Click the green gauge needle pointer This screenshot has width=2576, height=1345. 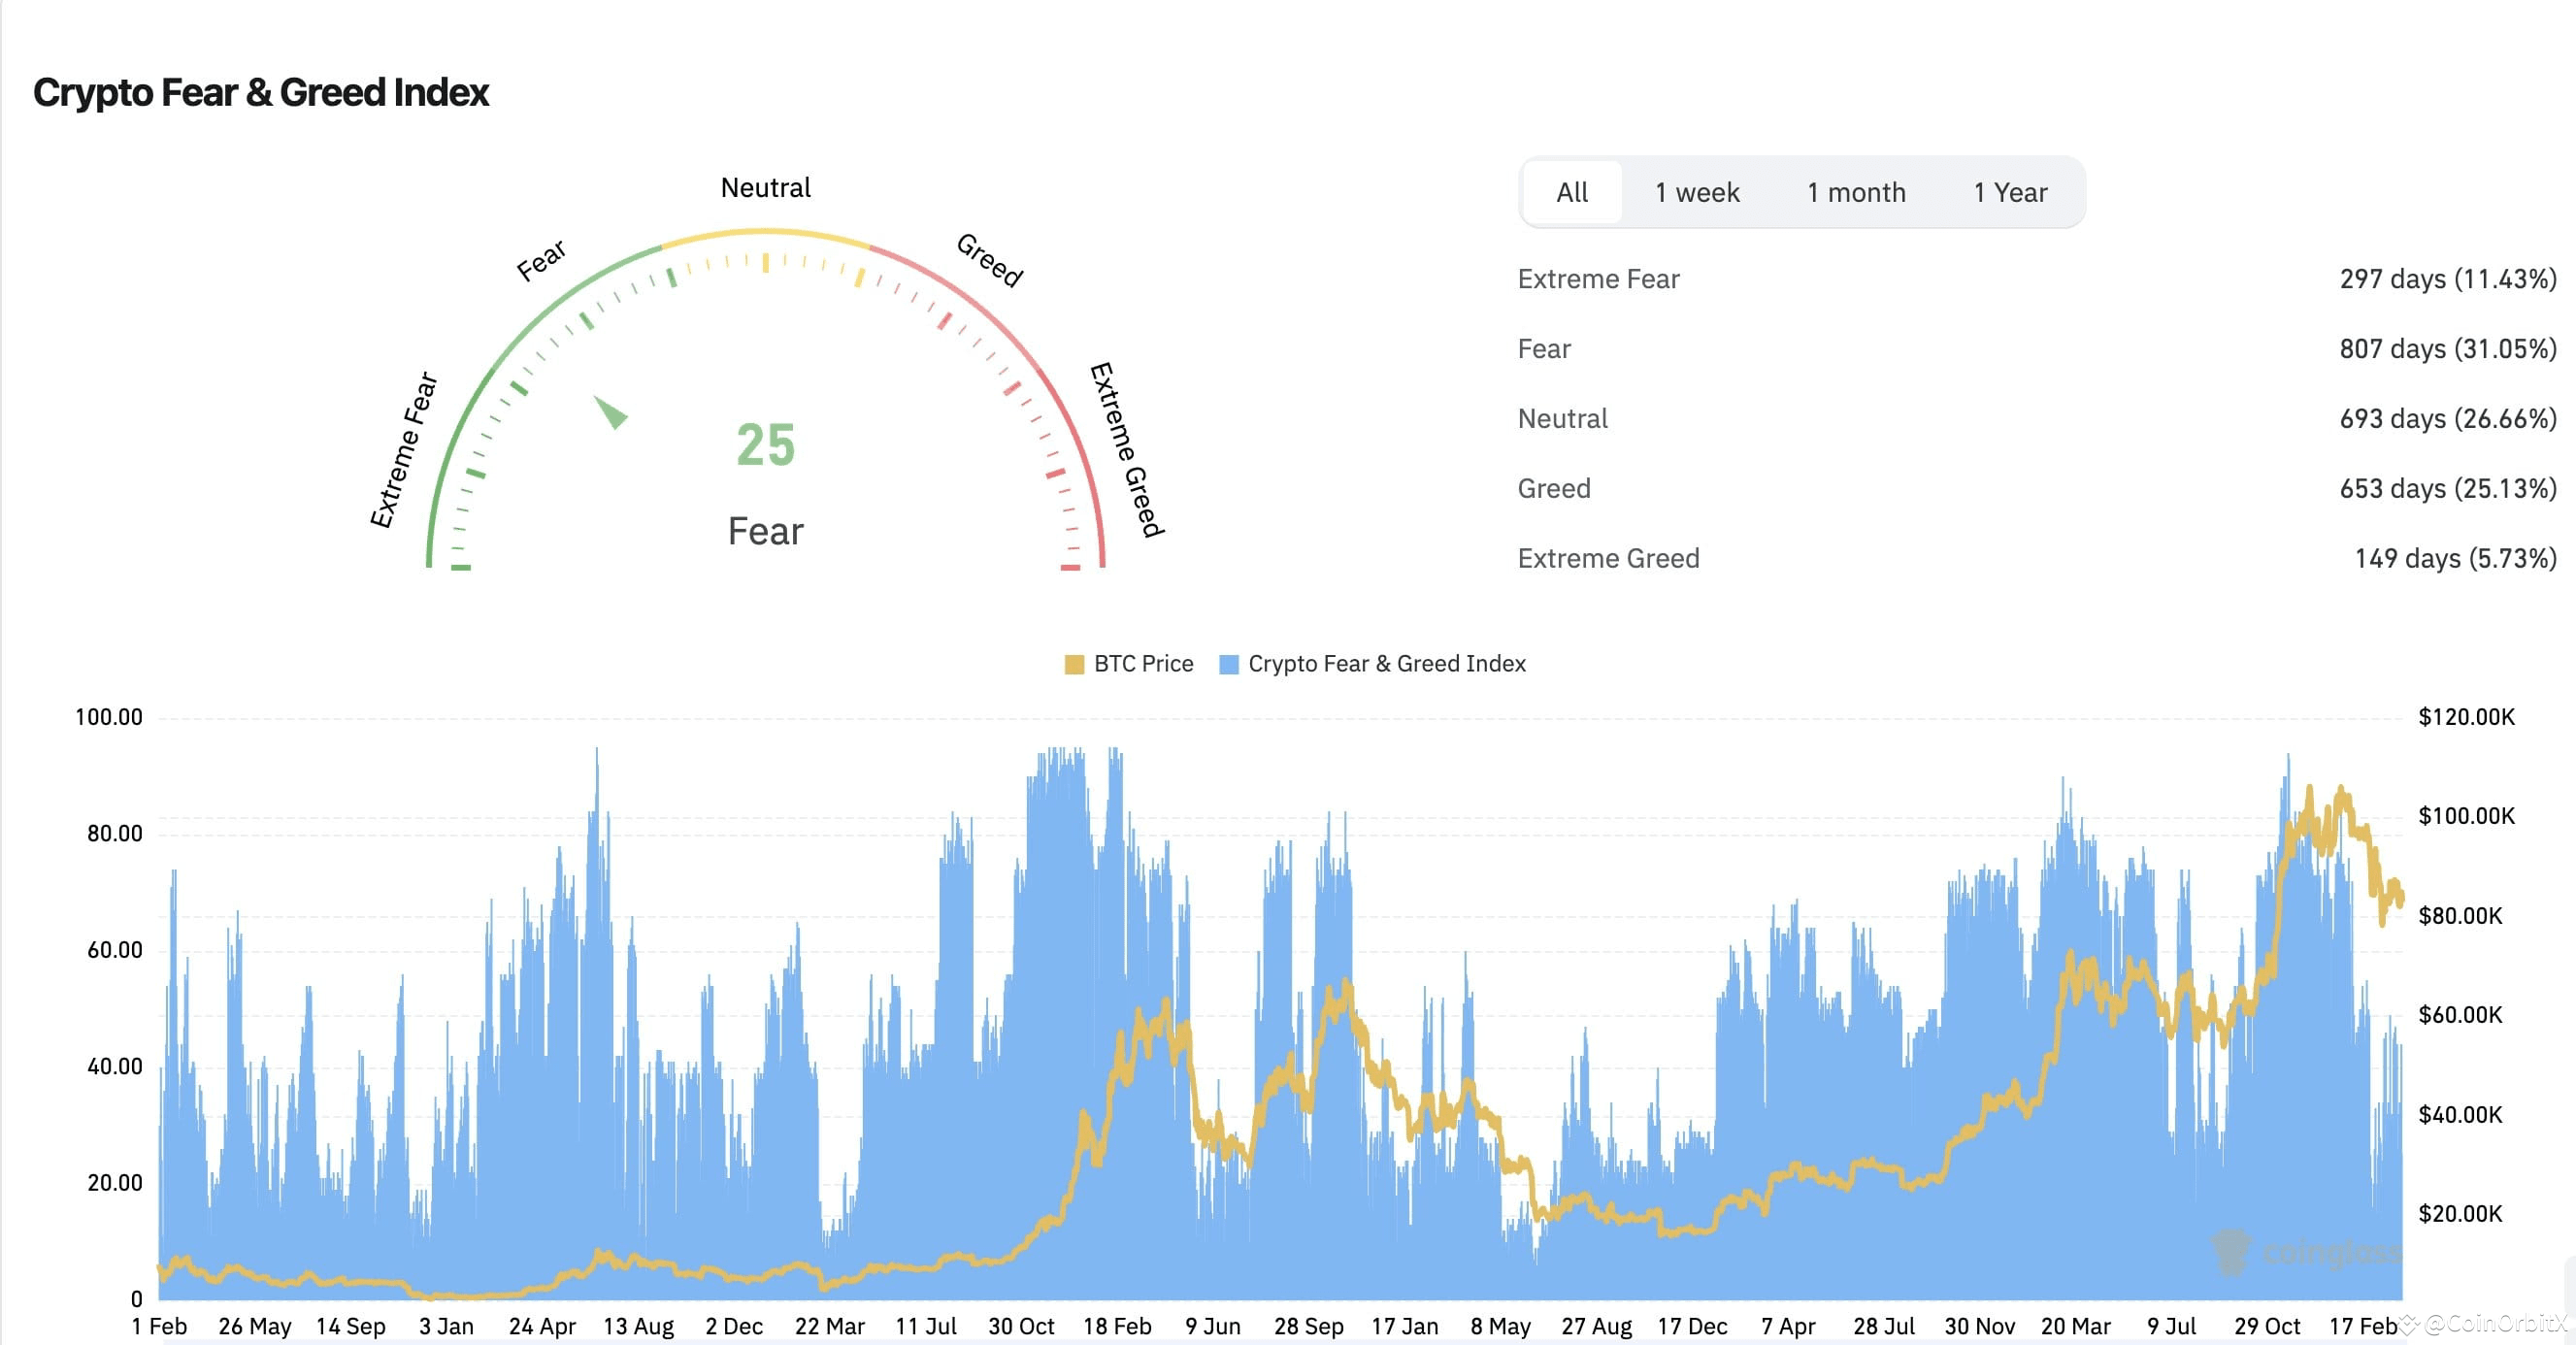[x=611, y=412]
